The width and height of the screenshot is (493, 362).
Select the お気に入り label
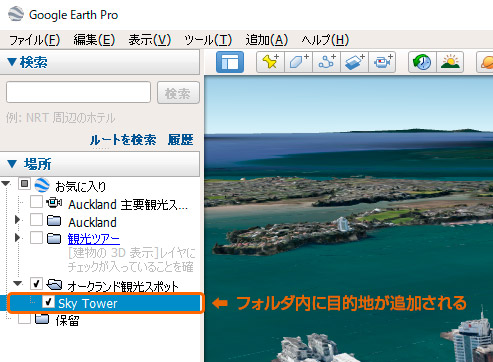(81, 186)
